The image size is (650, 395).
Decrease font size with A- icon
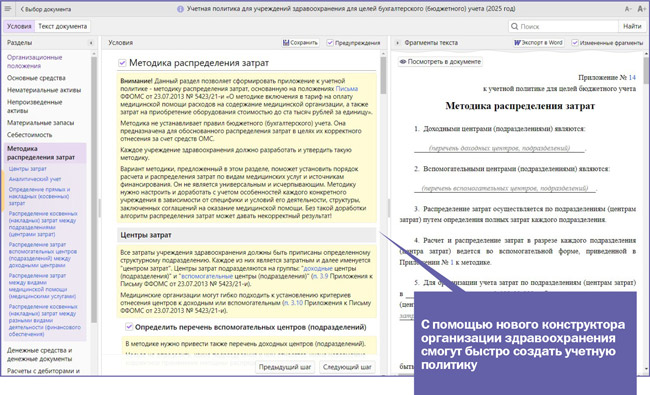[628, 9]
